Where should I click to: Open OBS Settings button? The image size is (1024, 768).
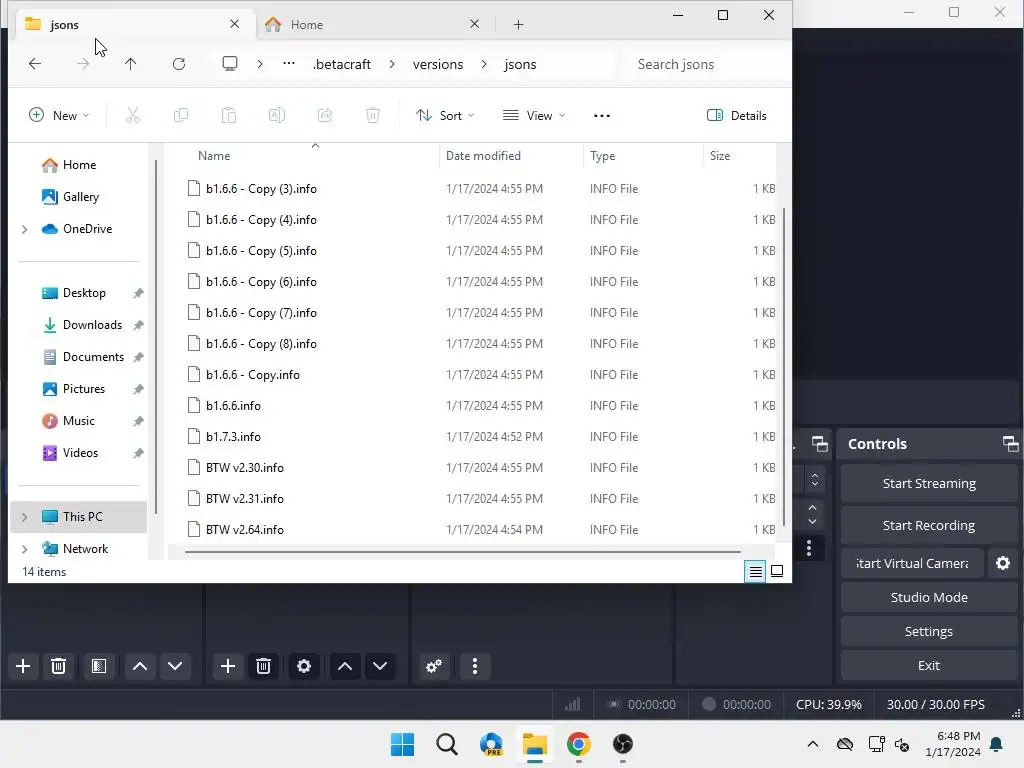click(x=929, y=632)
